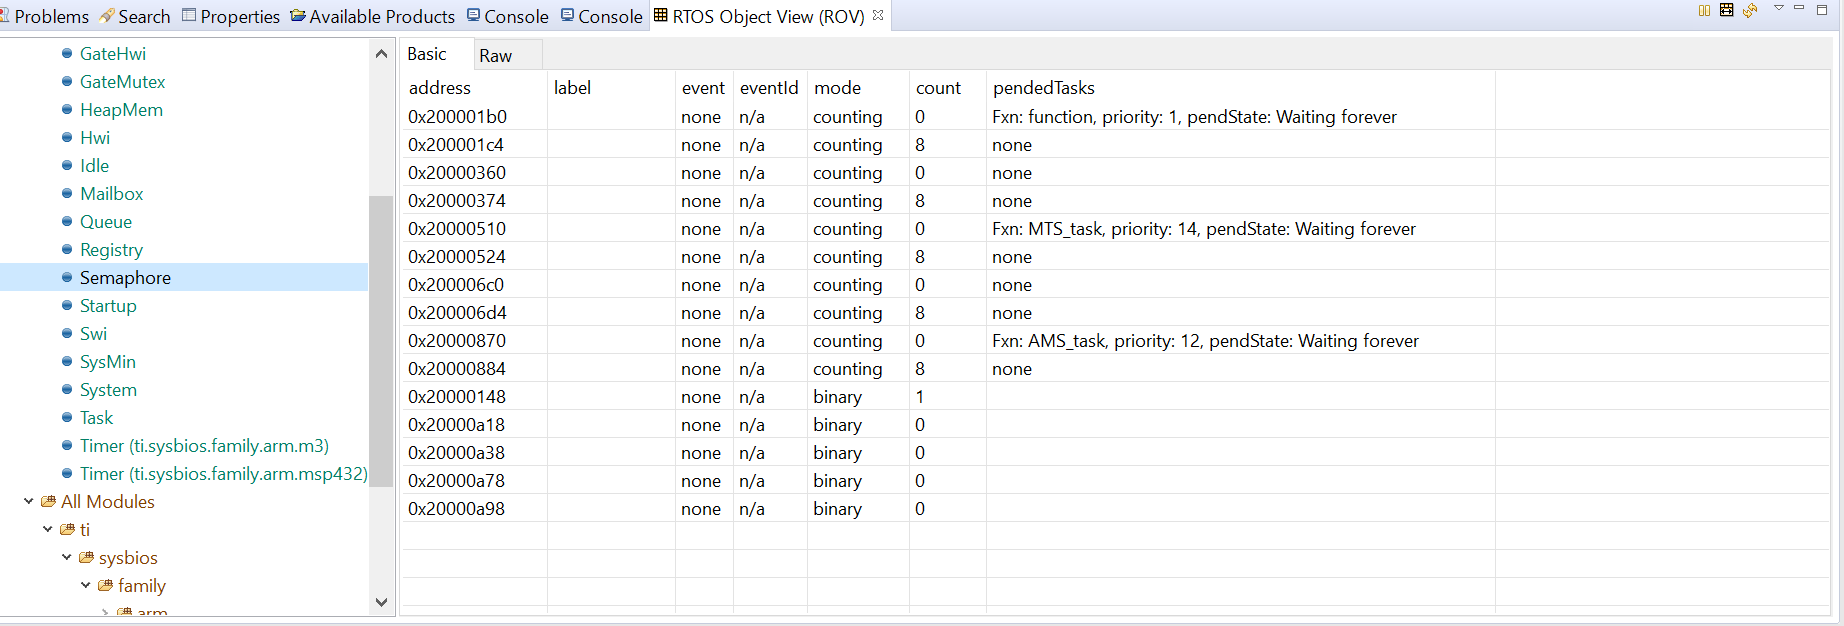
Task: Click the sysbios package icon
Action: [86, 558]
